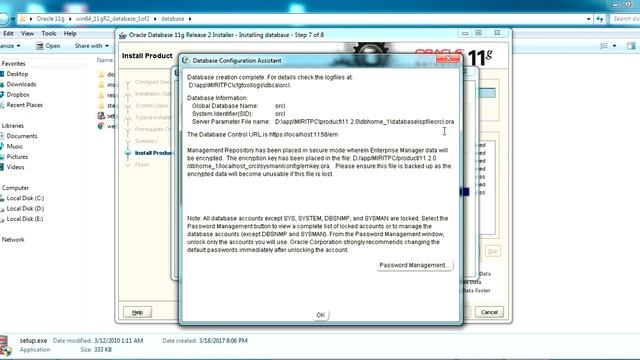Open the Edit menu in Explorer
The image size is (640, 360).
8,33
